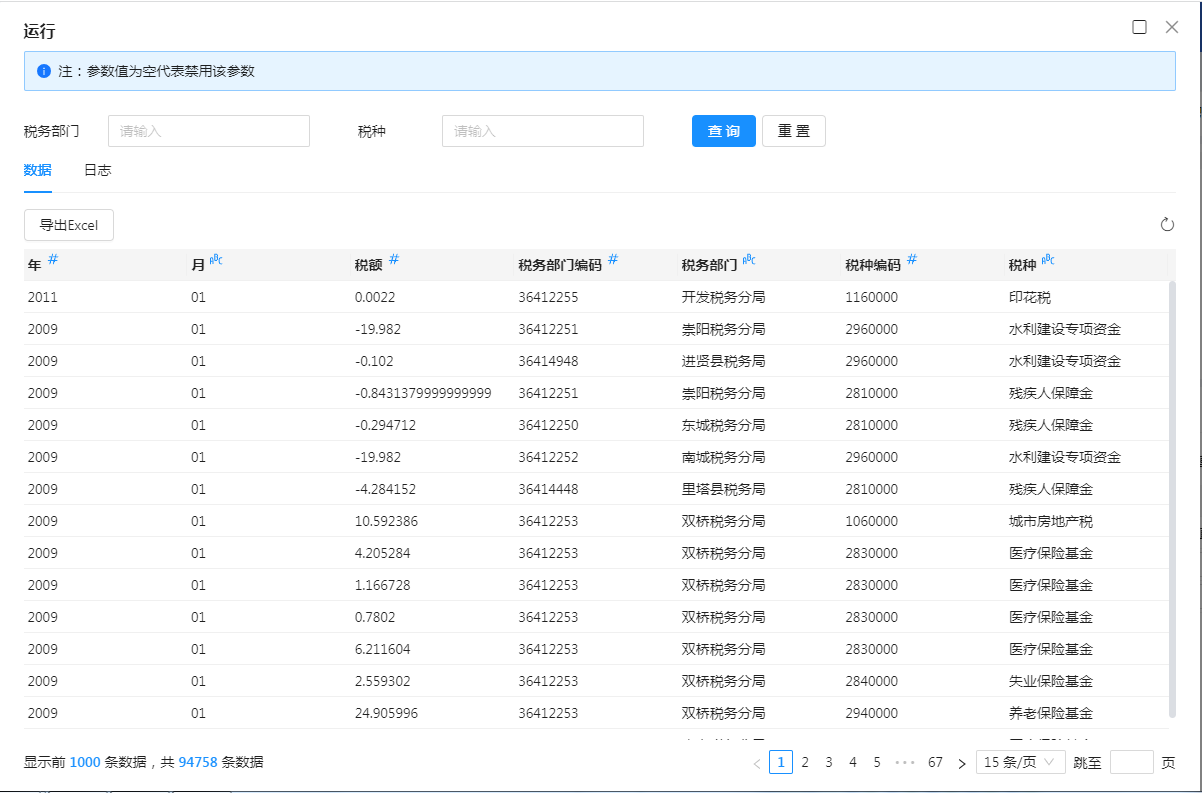The height and width of the screenshot is (793, 1202).
Task: Click the blue info icon in the notice banner
Action: point(43,71)
